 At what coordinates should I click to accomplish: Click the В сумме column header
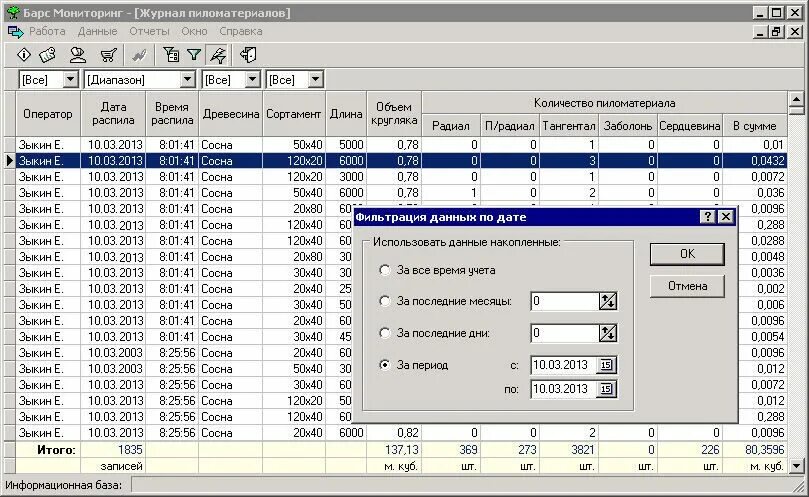tap(755, 126)
